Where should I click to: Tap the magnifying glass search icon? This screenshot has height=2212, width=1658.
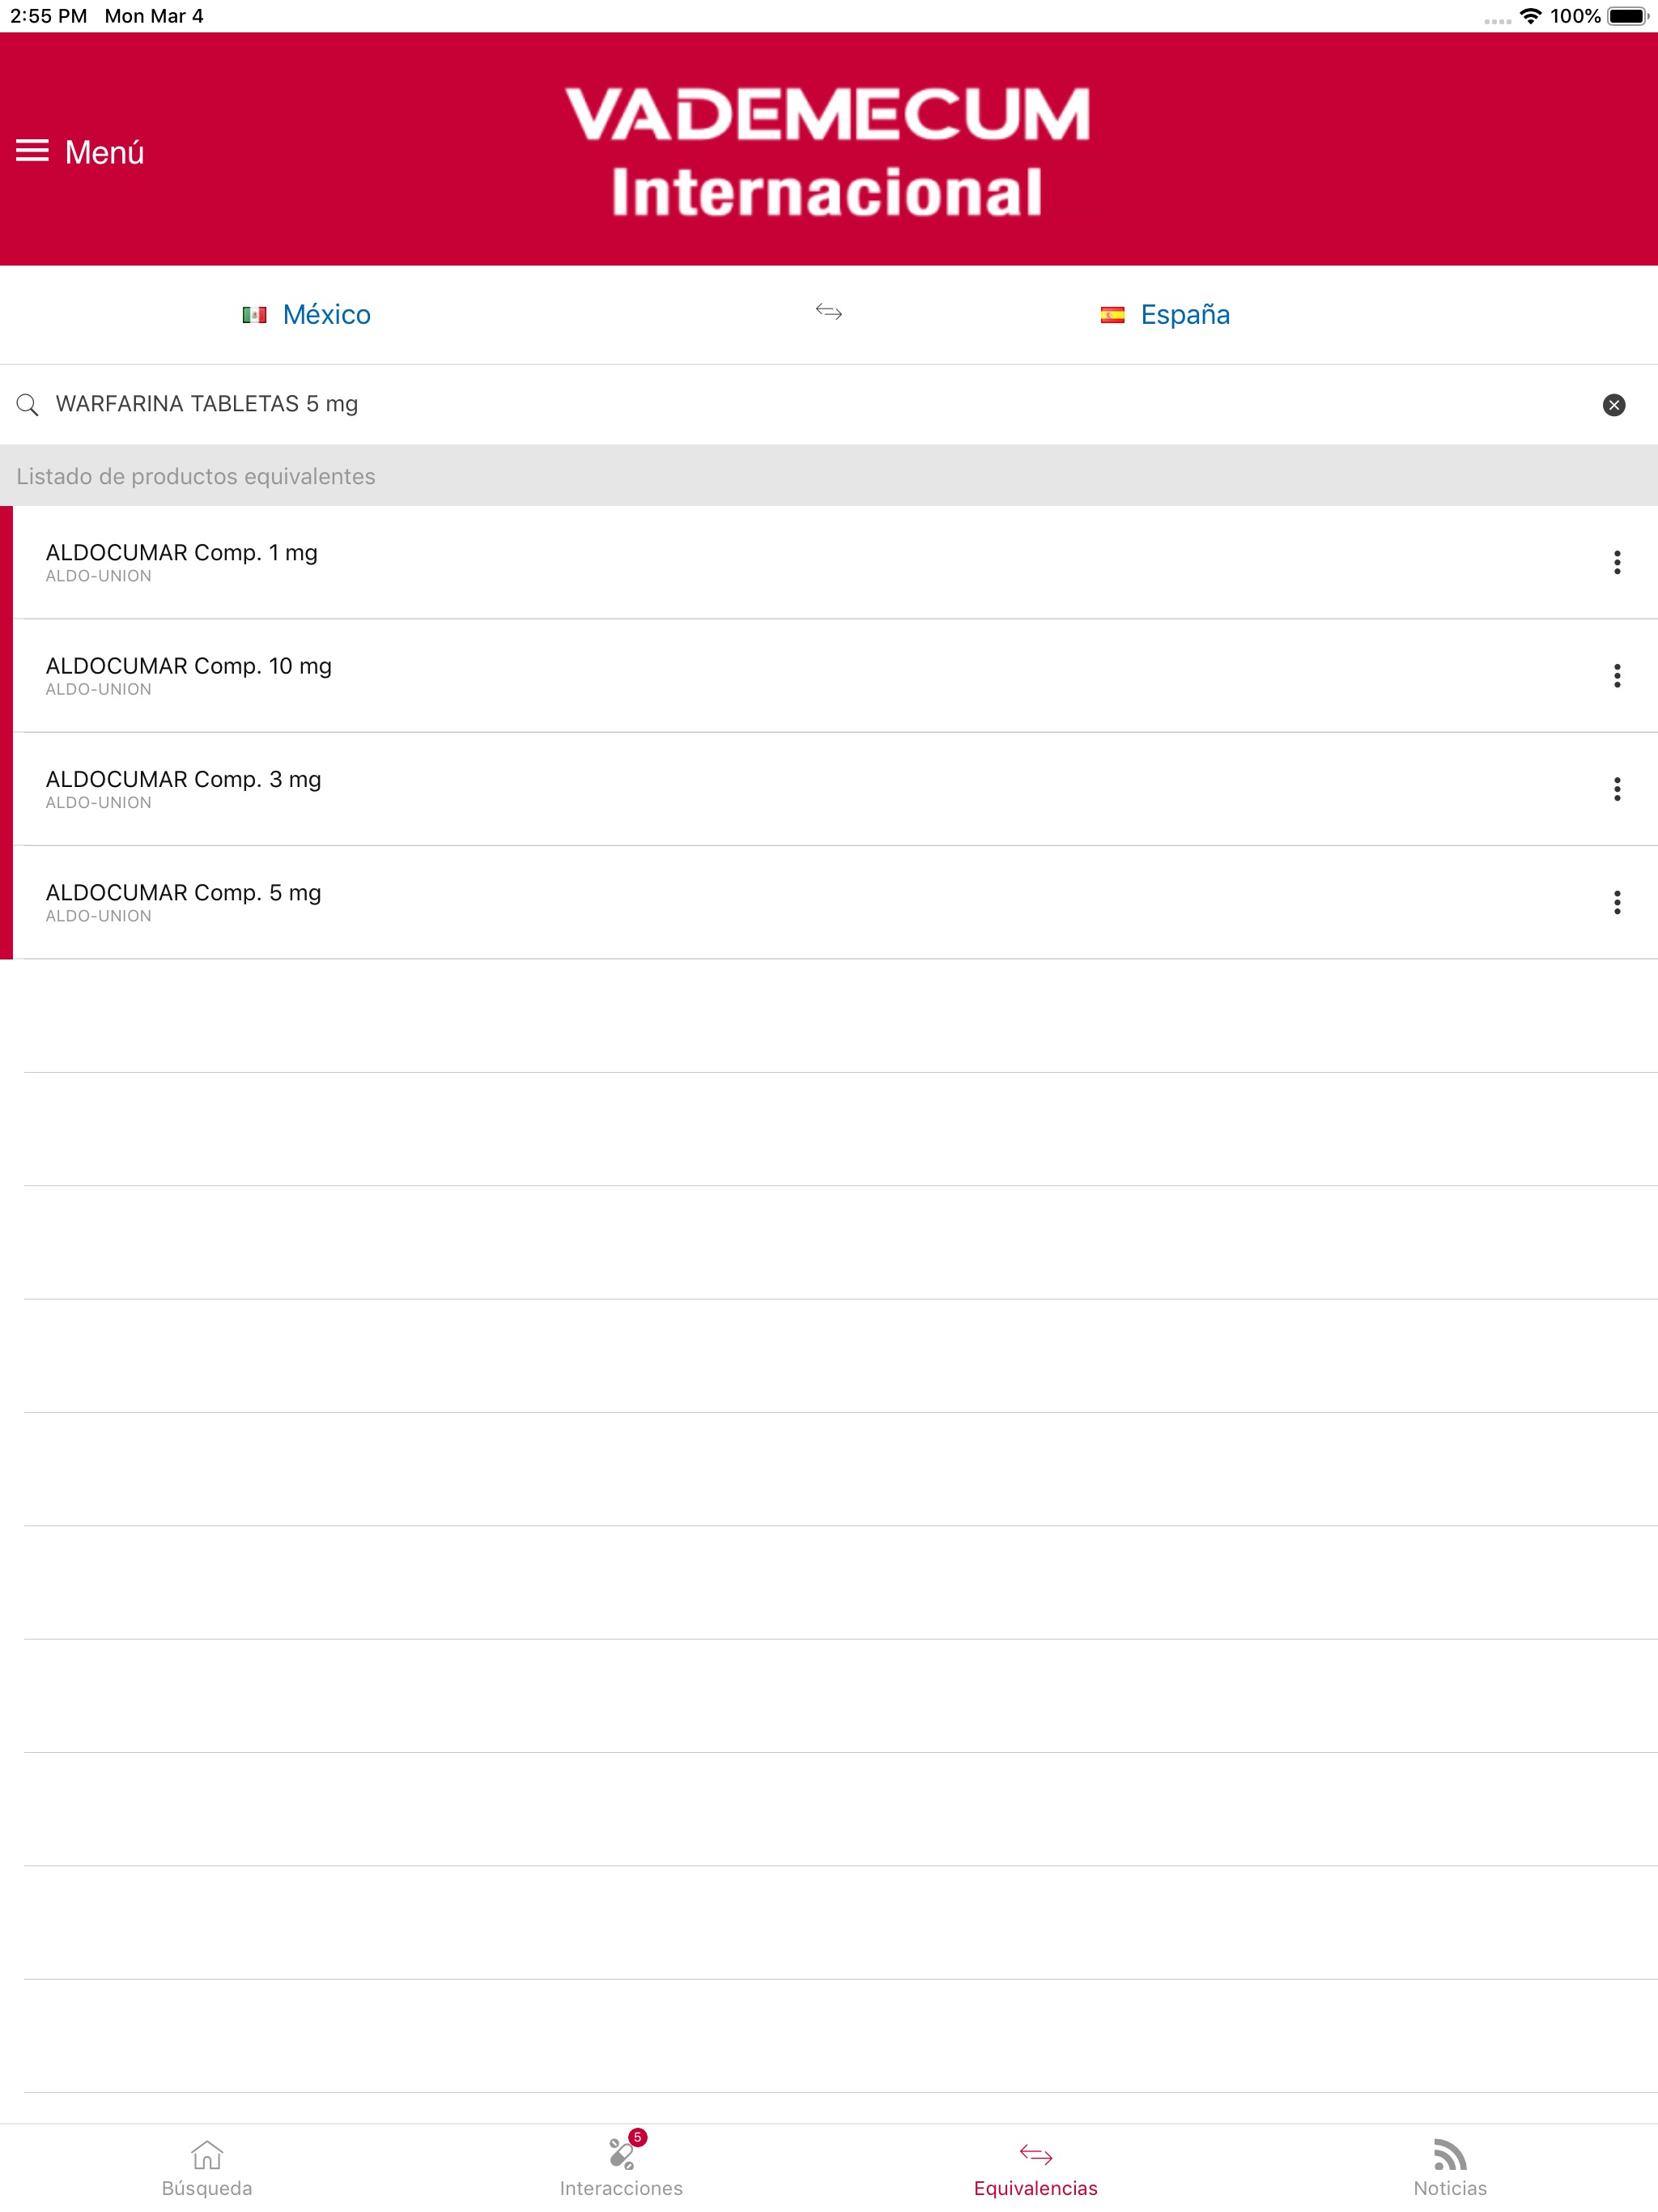pyautogui.click(x=28, y=404)
